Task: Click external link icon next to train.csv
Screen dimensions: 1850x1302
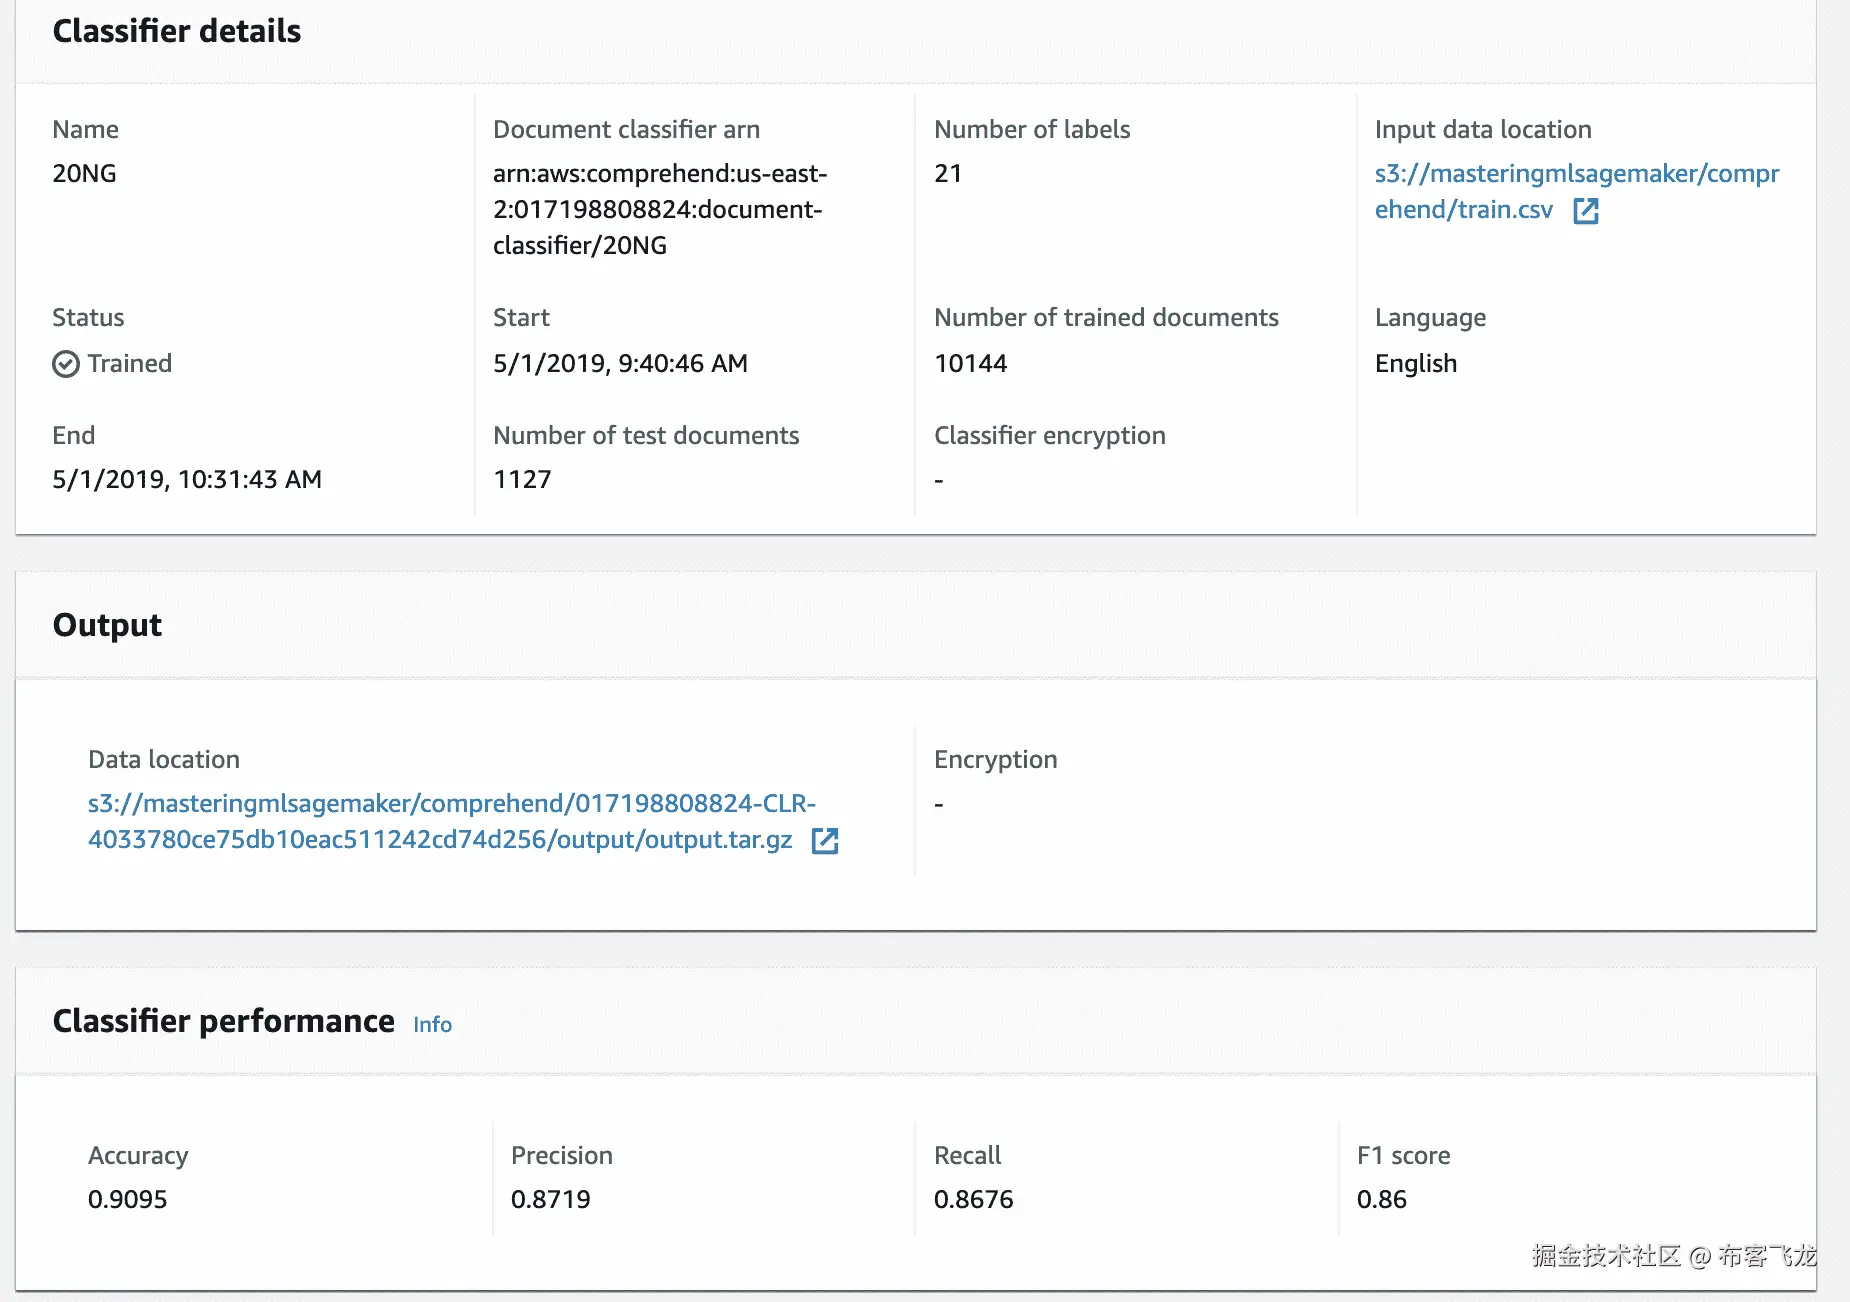Action: click(x=1586, y=211)
